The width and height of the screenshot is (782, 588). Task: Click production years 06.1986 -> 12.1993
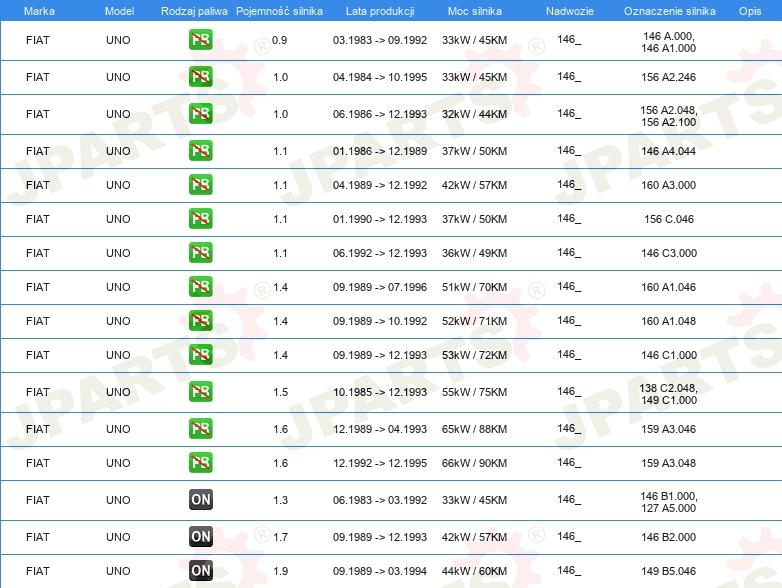380,114
